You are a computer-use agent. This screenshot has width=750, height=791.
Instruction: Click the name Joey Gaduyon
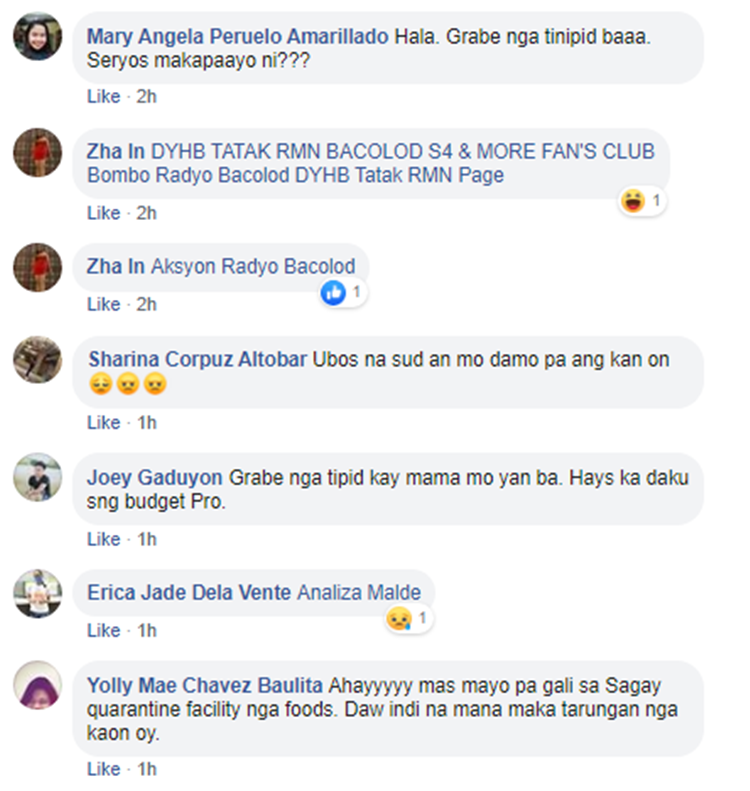154,477
